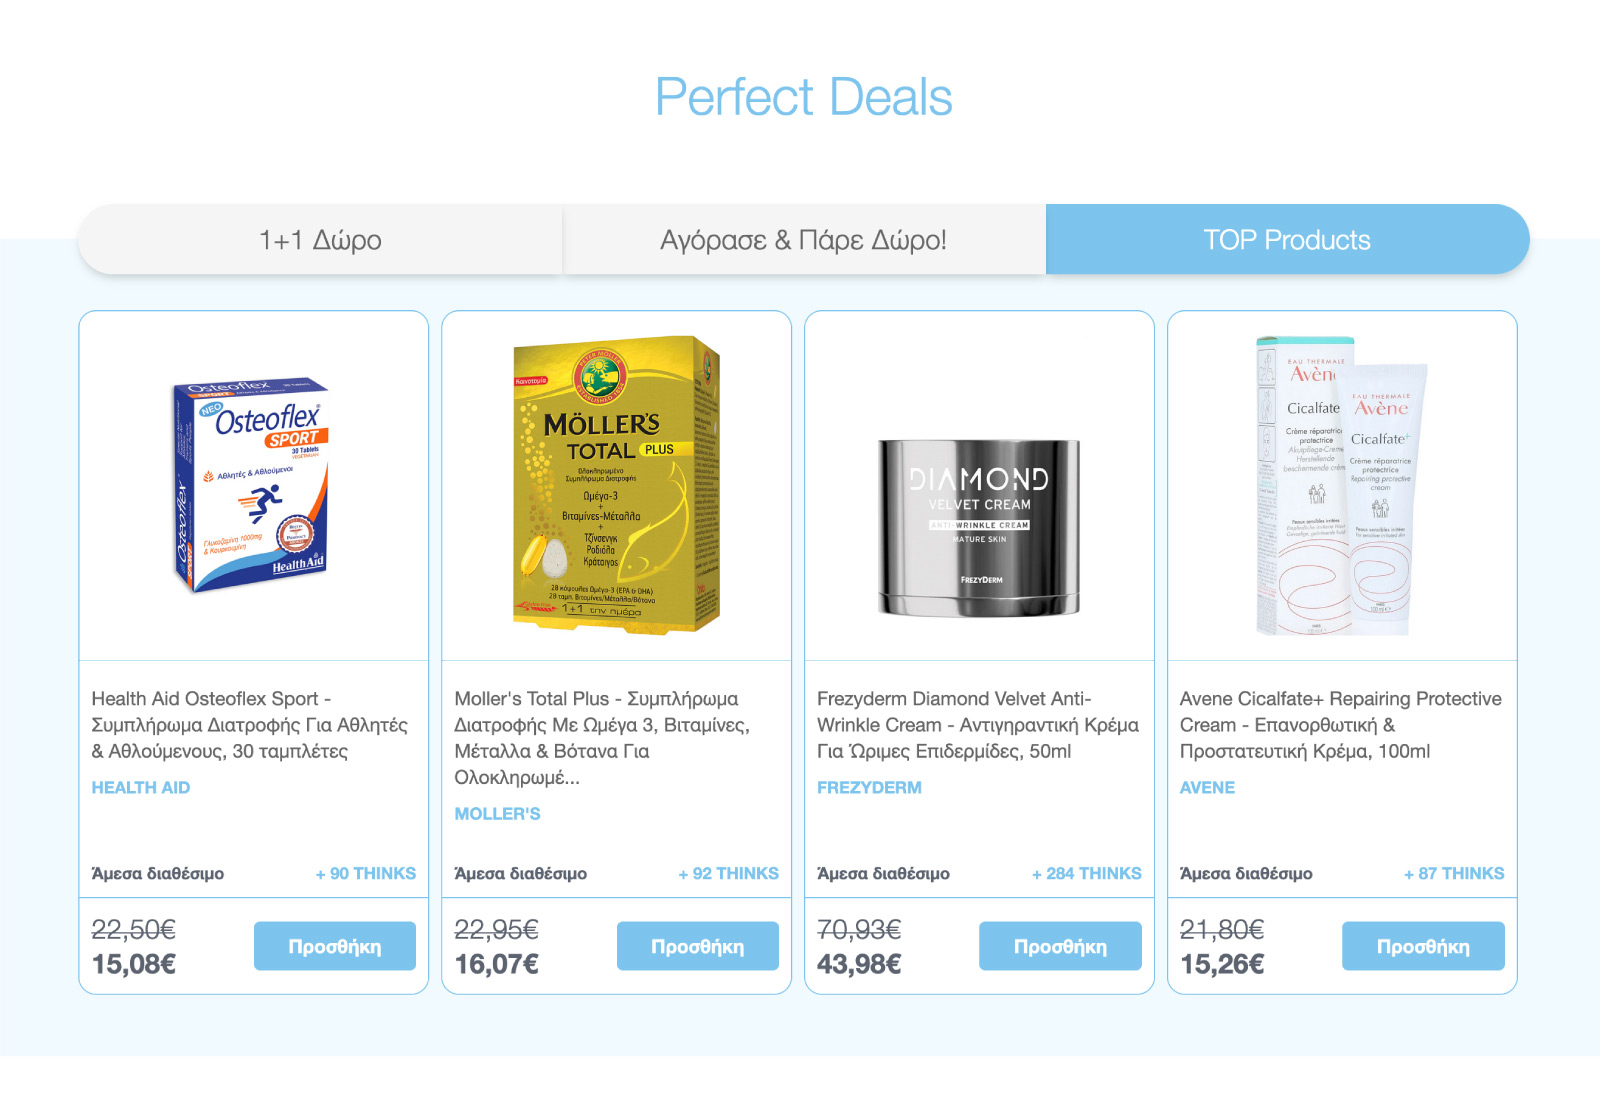Select the TOP Products tab
Image resolution: width=1600 pixels, height=1097 pixels.
(1287, 240)
